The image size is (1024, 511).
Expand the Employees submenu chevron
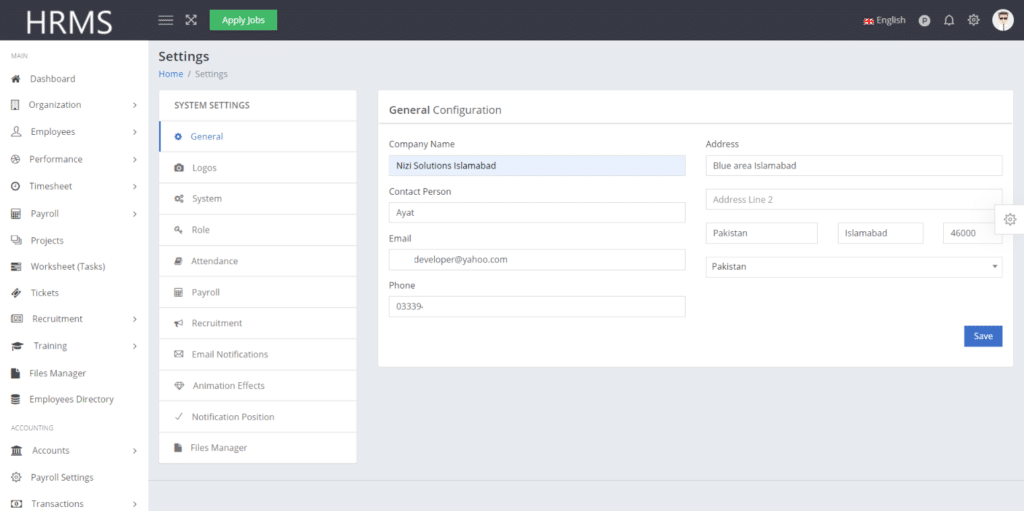135,132
